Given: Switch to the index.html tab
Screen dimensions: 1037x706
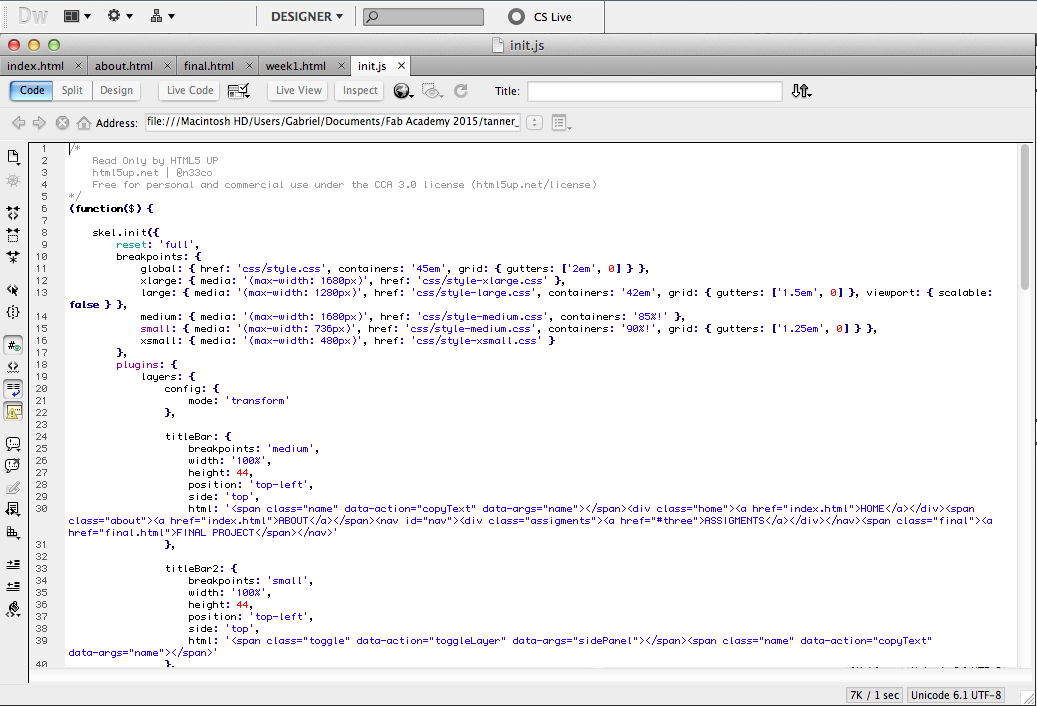Looking at the screenshot, I should coord(35,66).
